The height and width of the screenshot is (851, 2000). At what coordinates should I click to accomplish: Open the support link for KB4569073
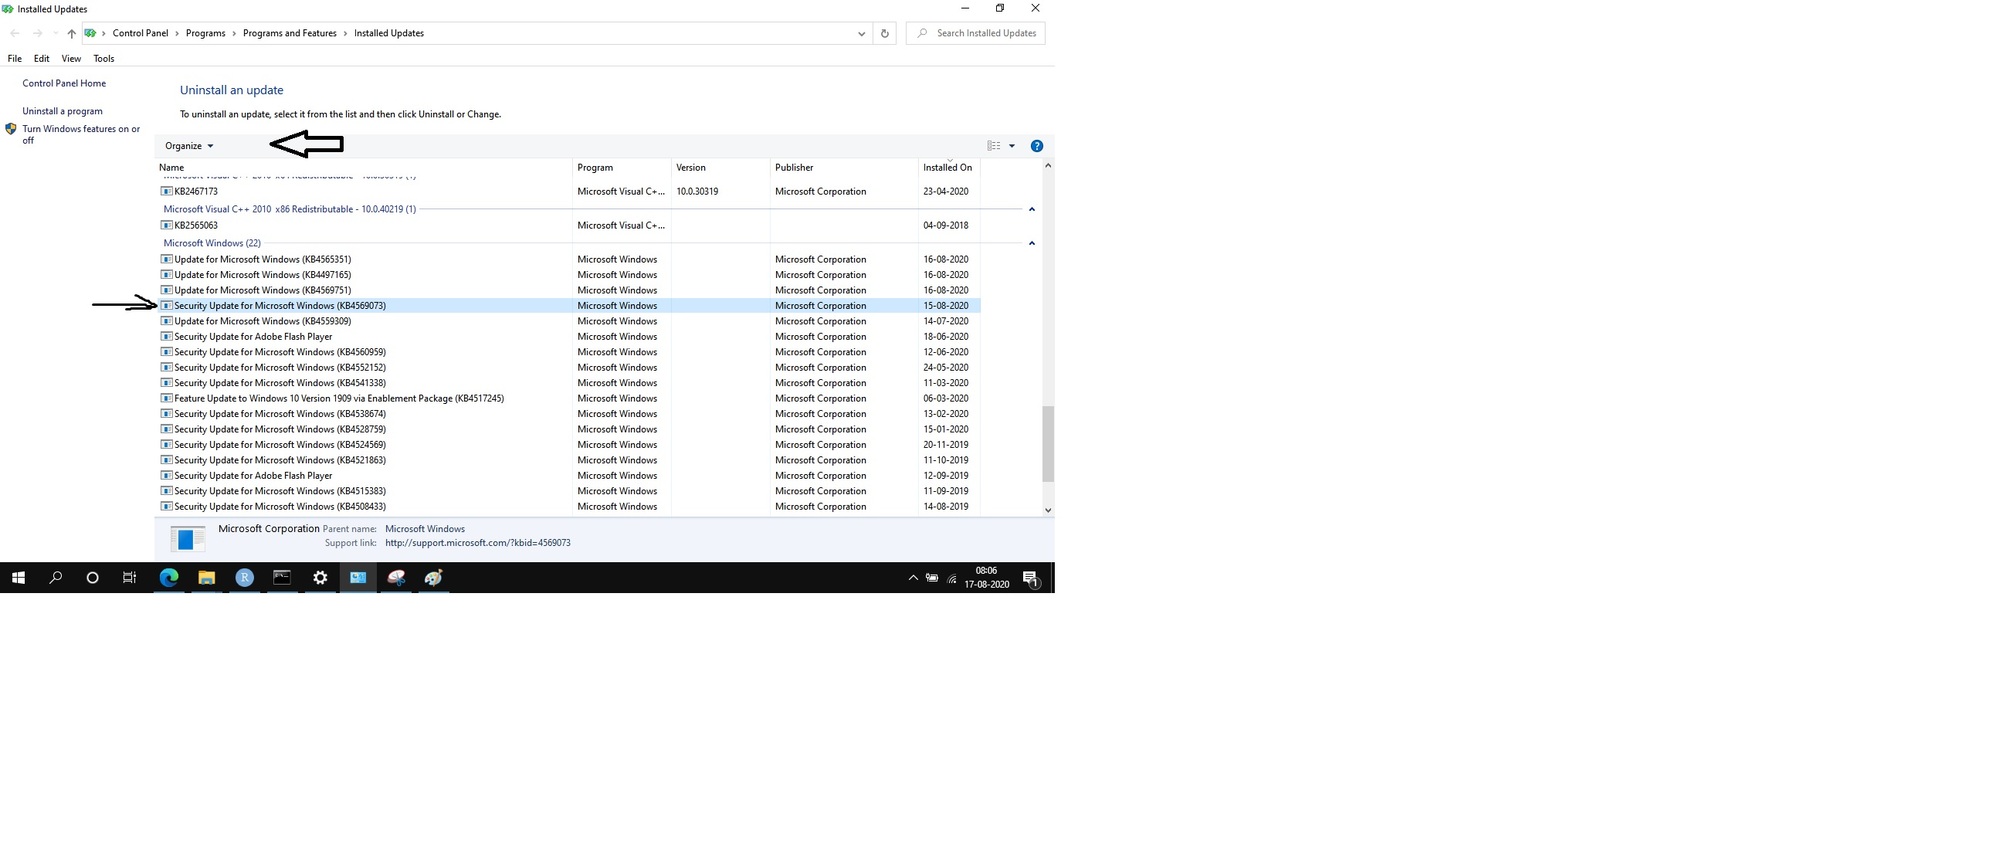tap(478, 543)
